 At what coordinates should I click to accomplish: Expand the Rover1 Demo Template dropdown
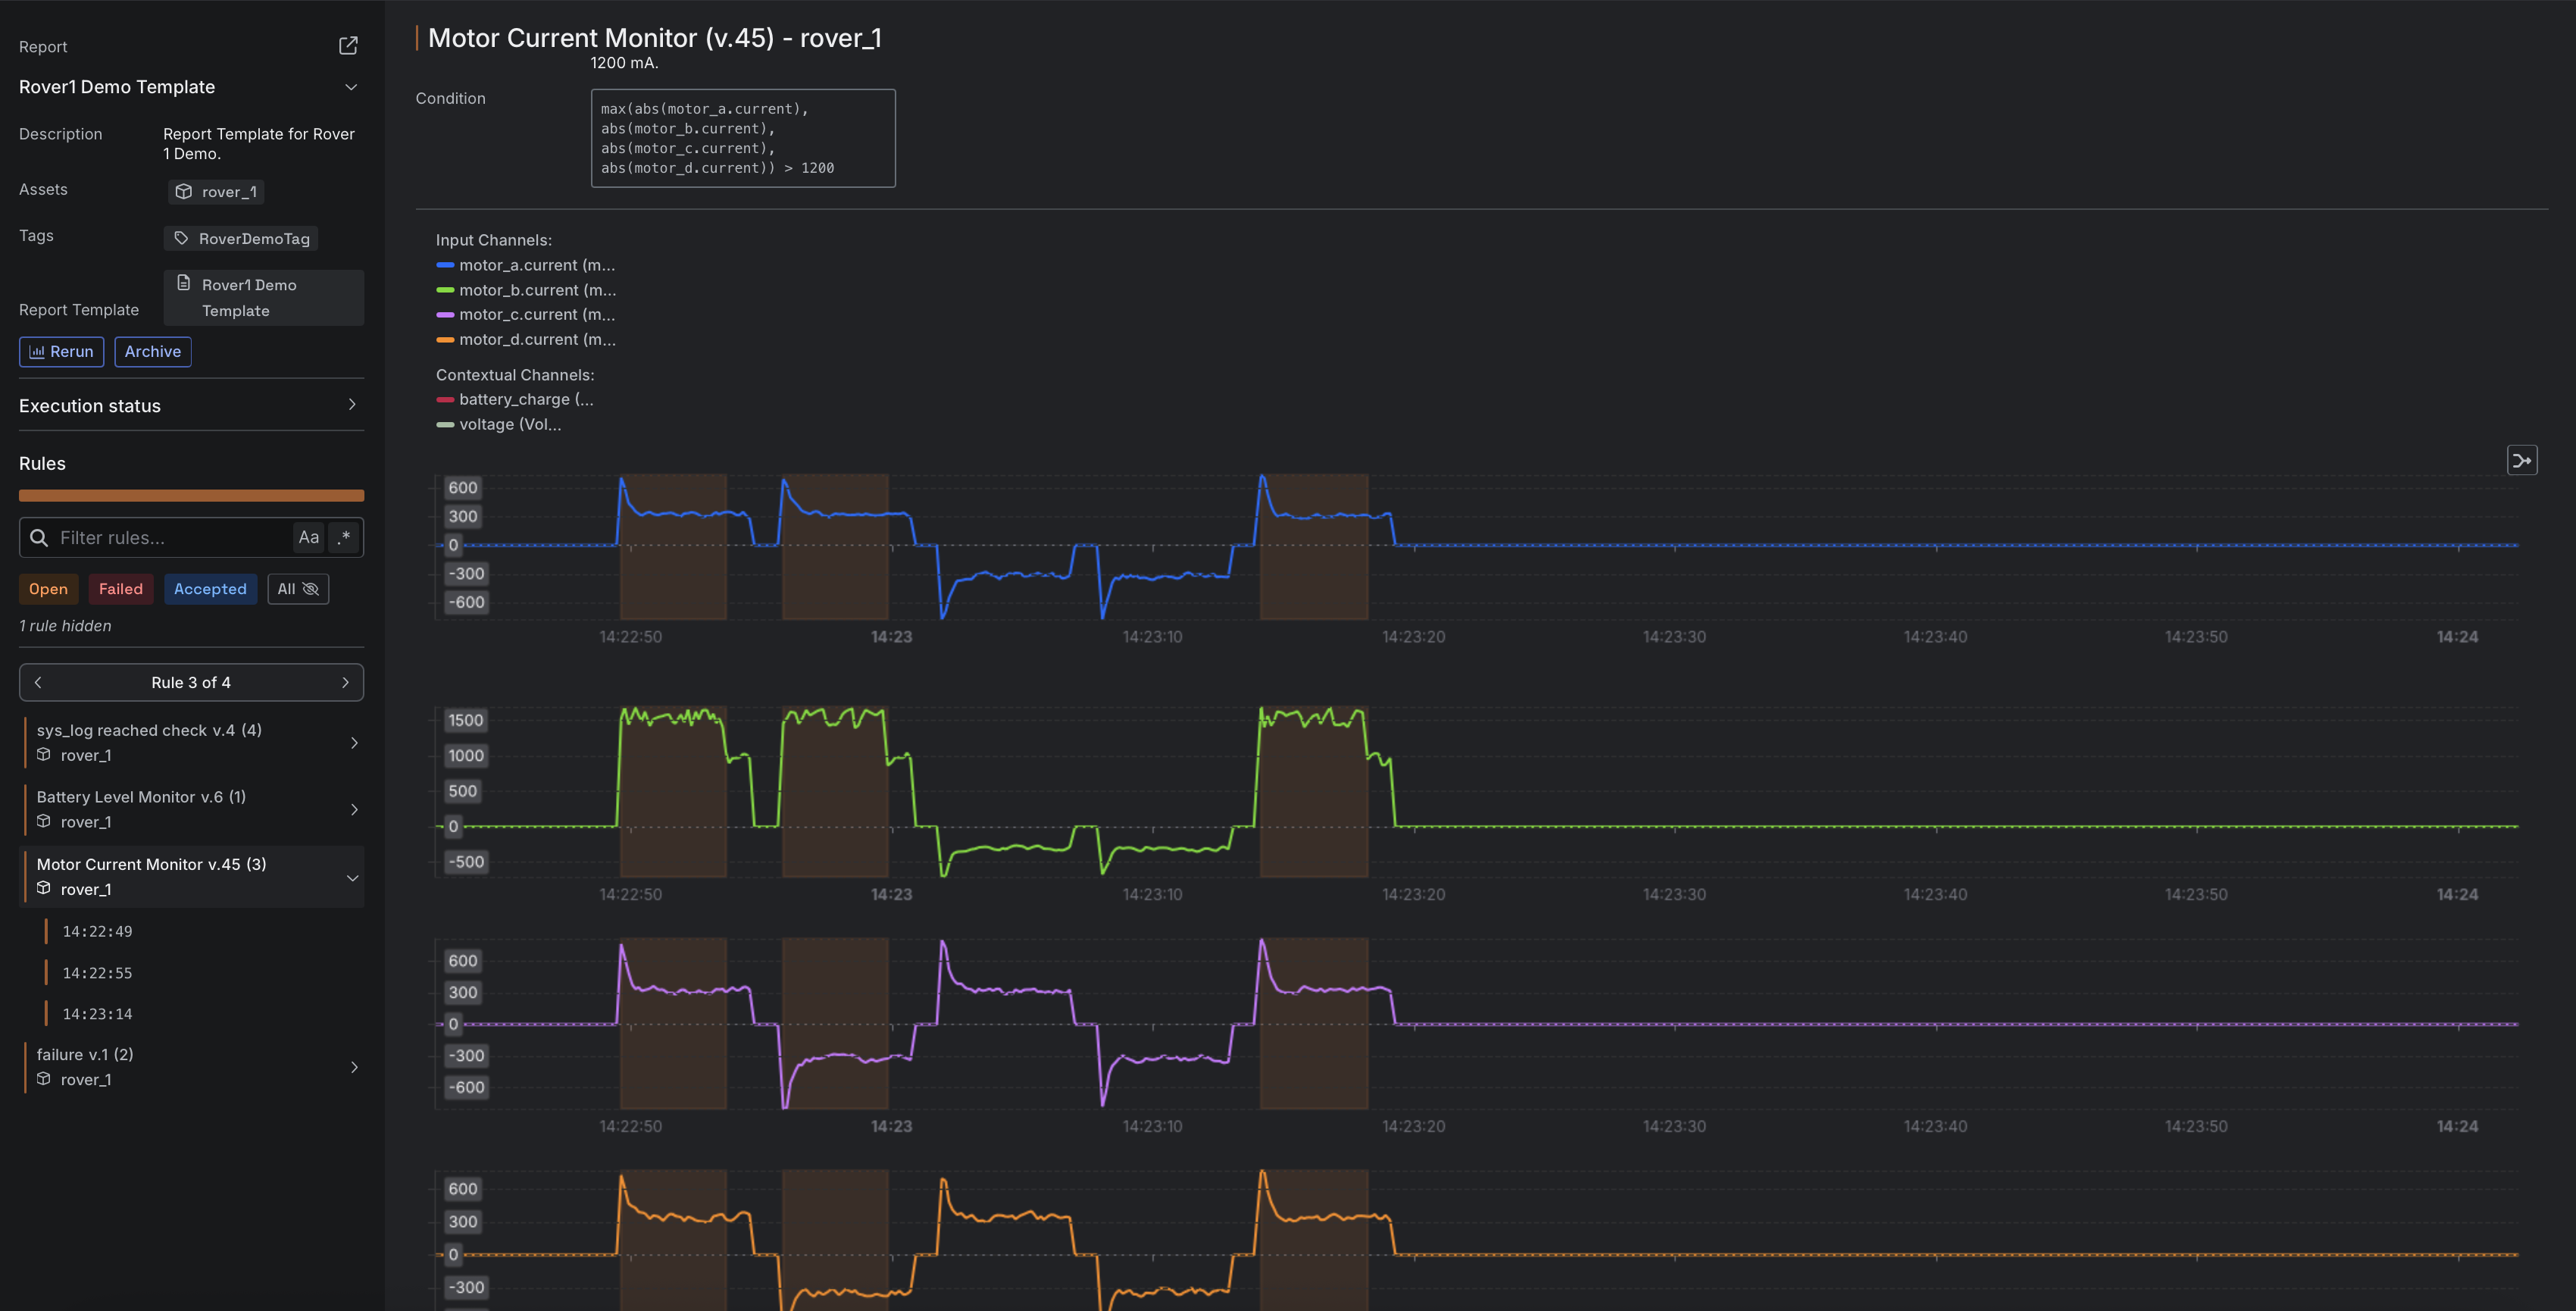(x=351, y=87)
